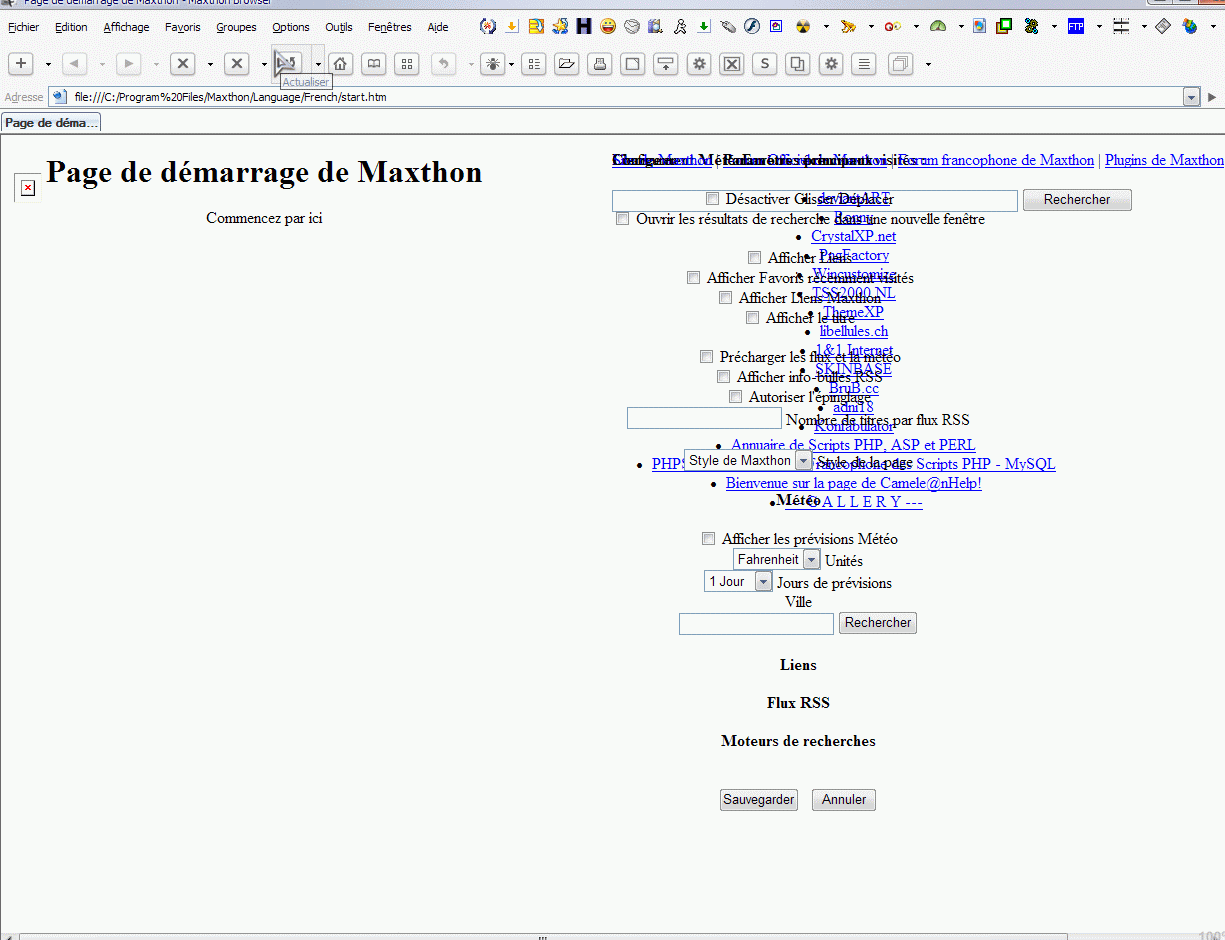Screen dimensions: 1225x940
Task: Click the running figure plugin icon
Action: (x=680, y=27)
